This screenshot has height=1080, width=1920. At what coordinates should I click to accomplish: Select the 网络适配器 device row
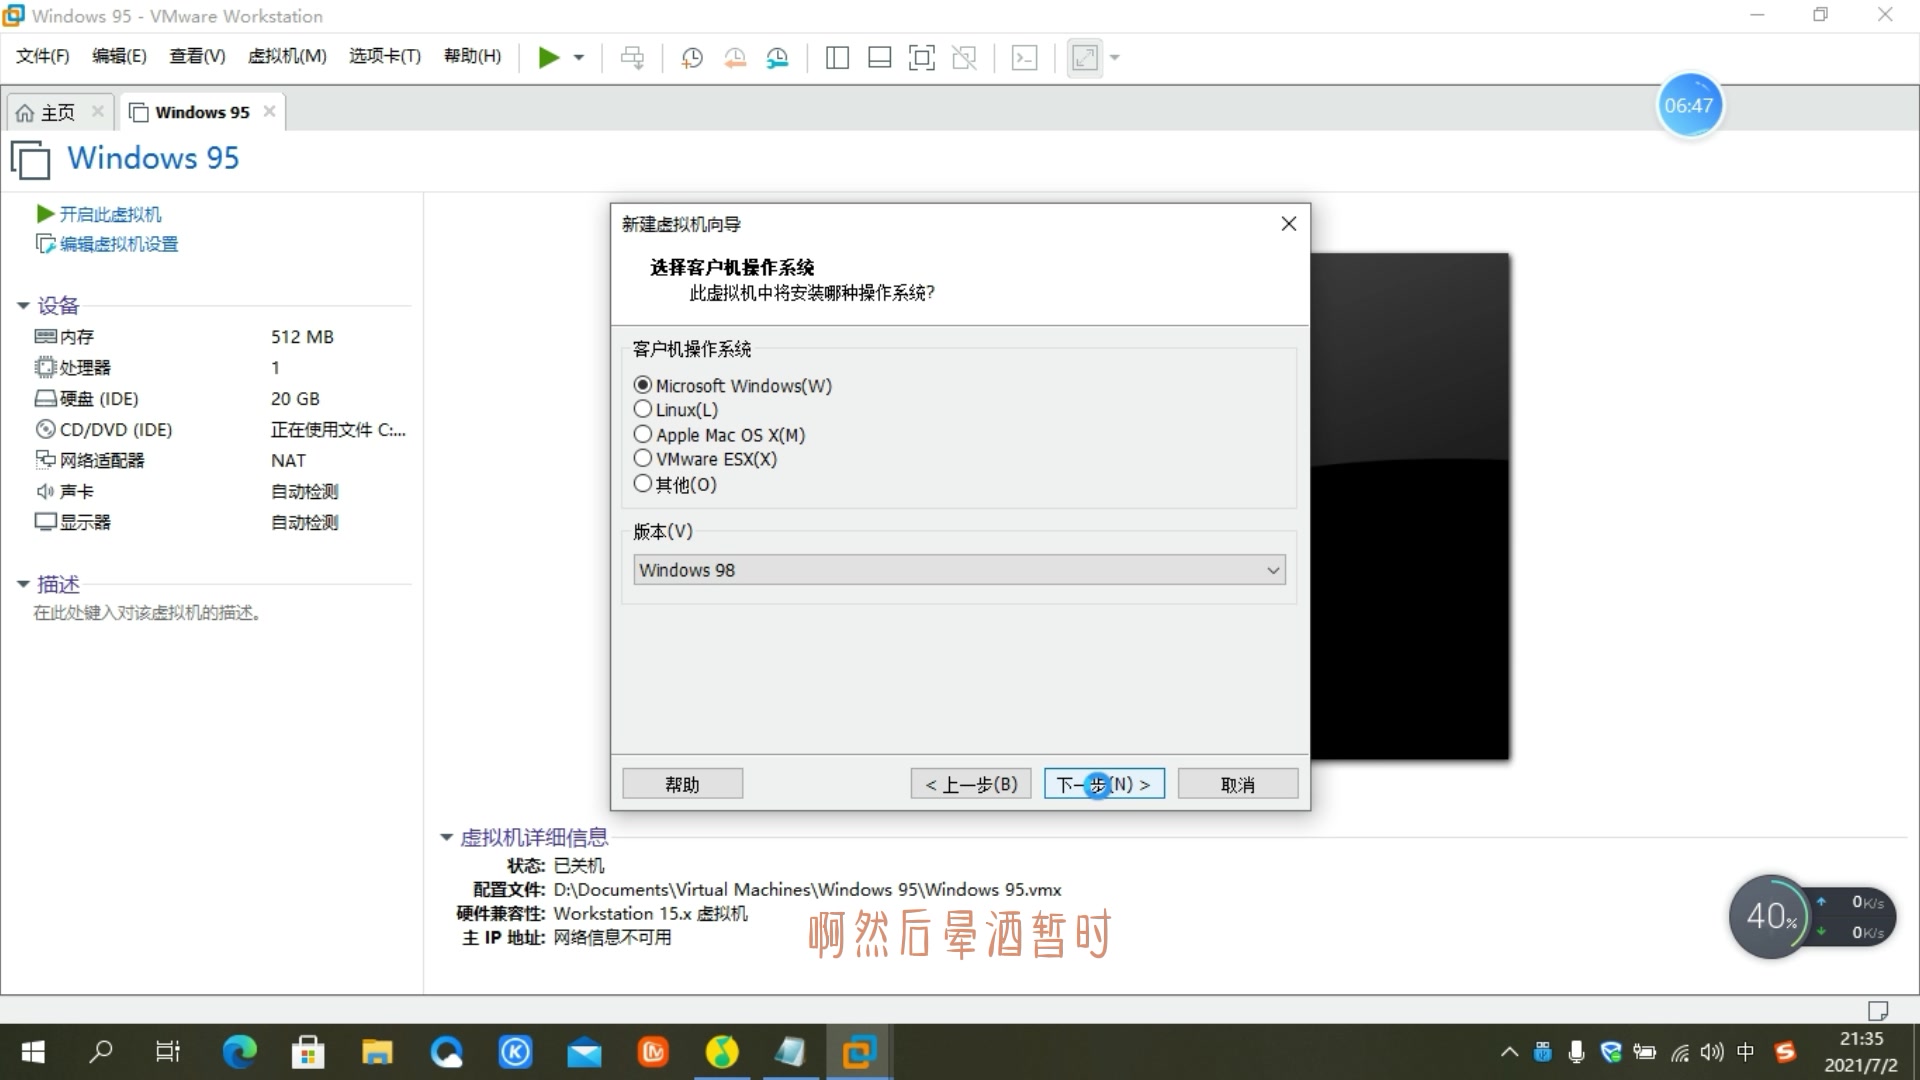pyautogui.click(x=220, y=461)
